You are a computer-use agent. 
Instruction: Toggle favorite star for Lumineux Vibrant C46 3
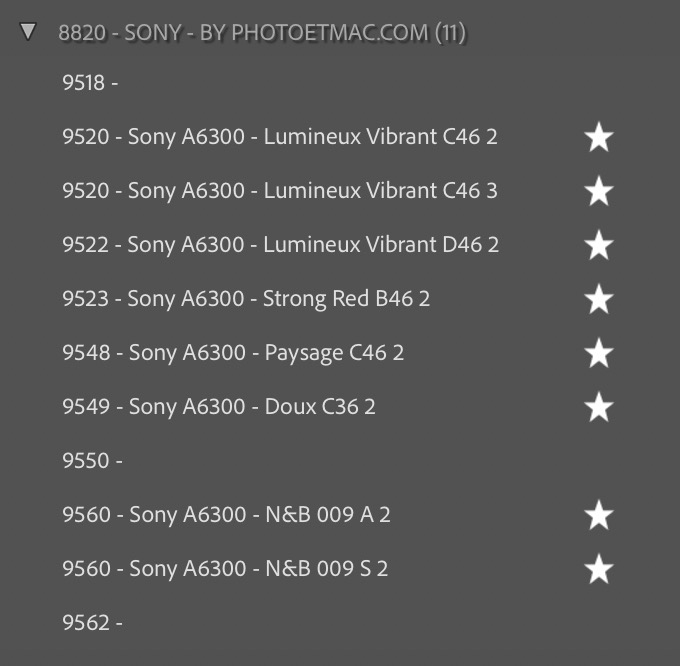tap(598, 191)
